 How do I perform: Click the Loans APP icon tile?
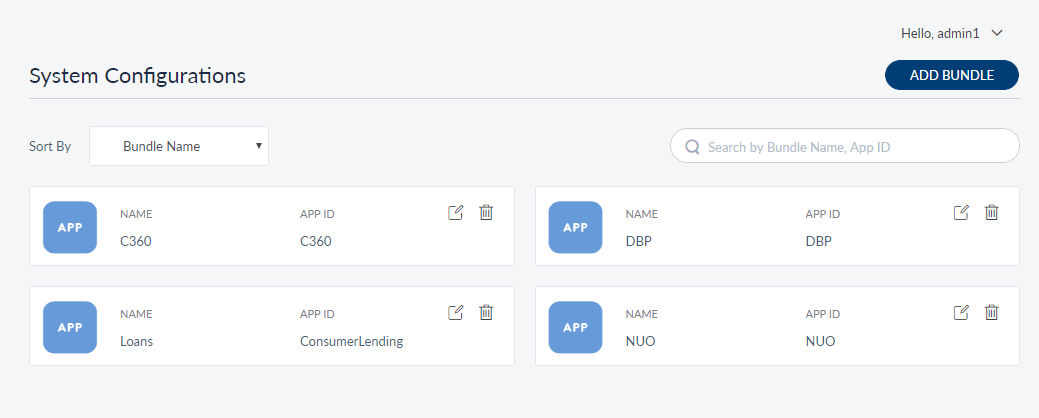[70, 327]
